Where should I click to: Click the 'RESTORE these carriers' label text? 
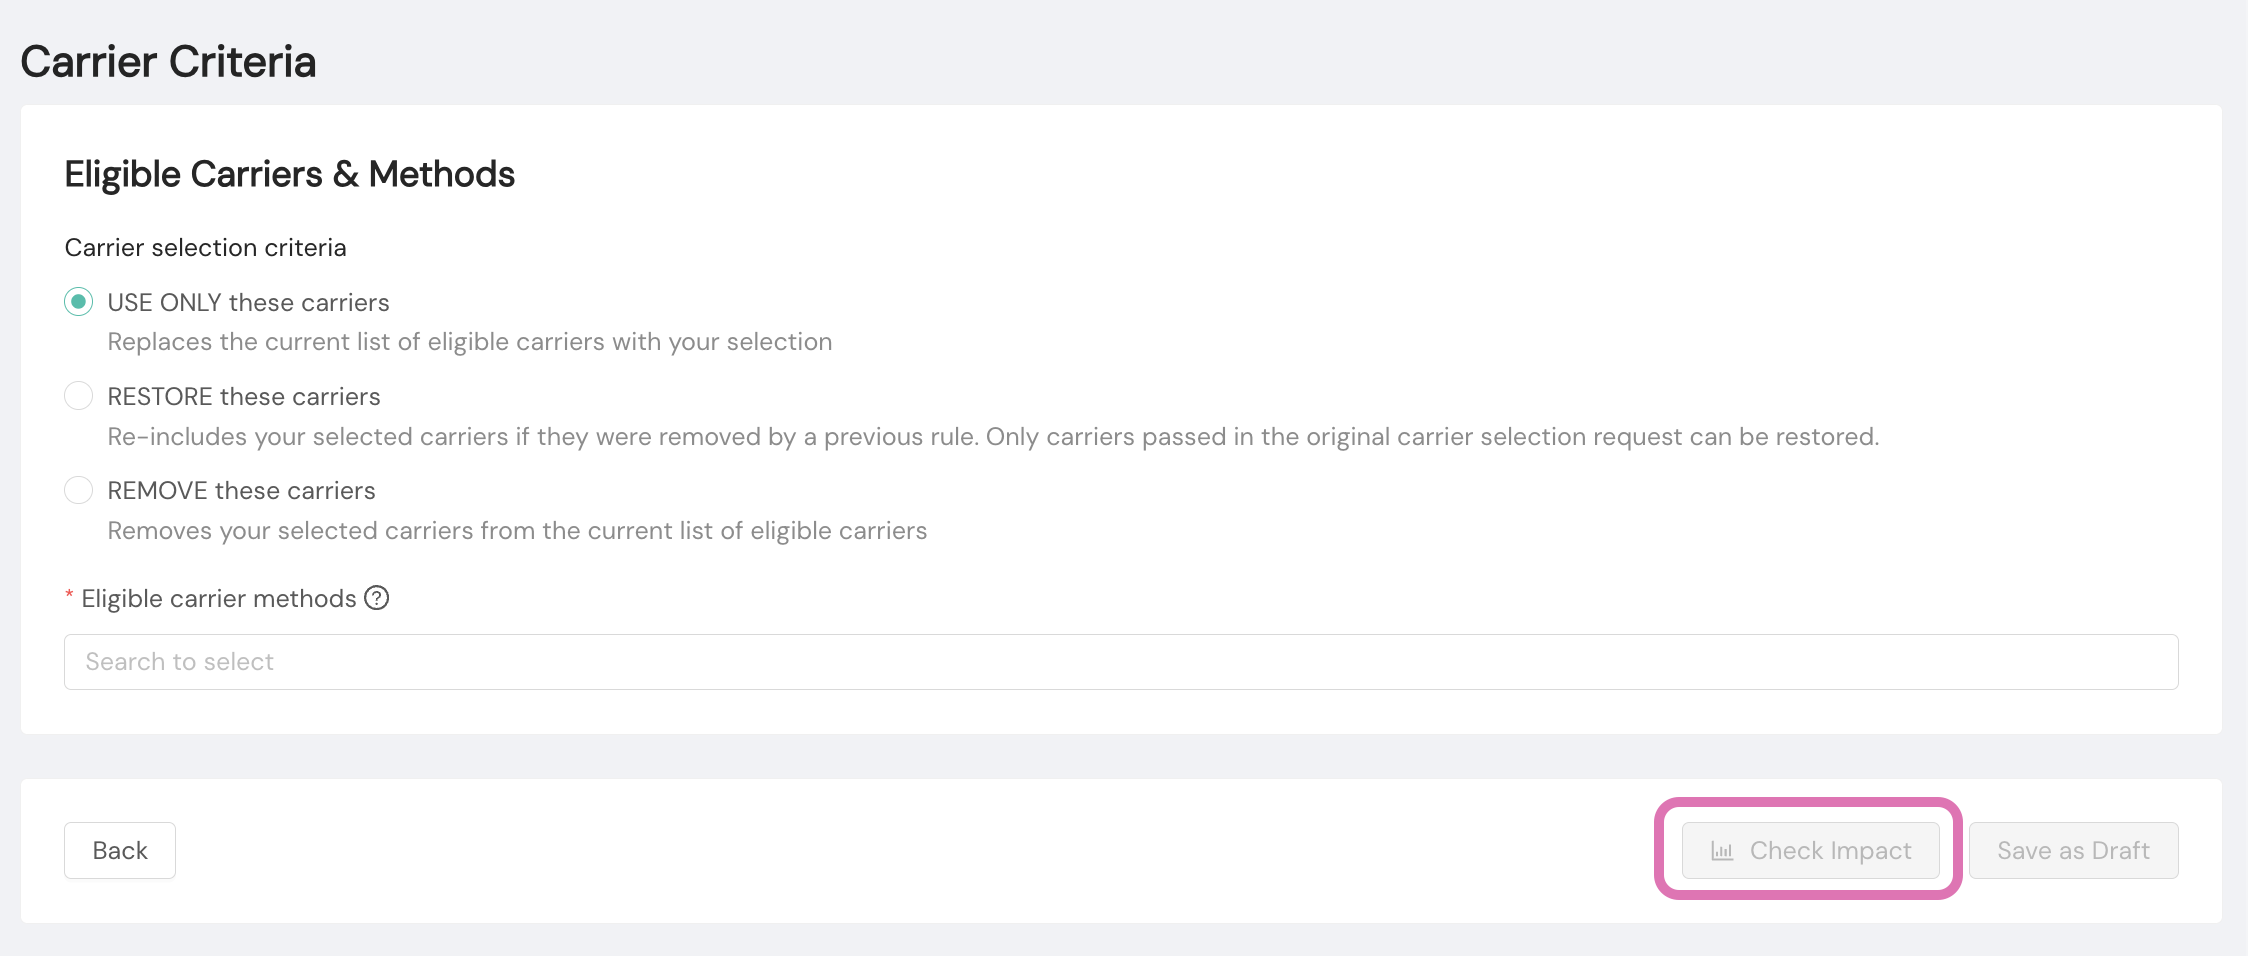click(x=244, y=396)
